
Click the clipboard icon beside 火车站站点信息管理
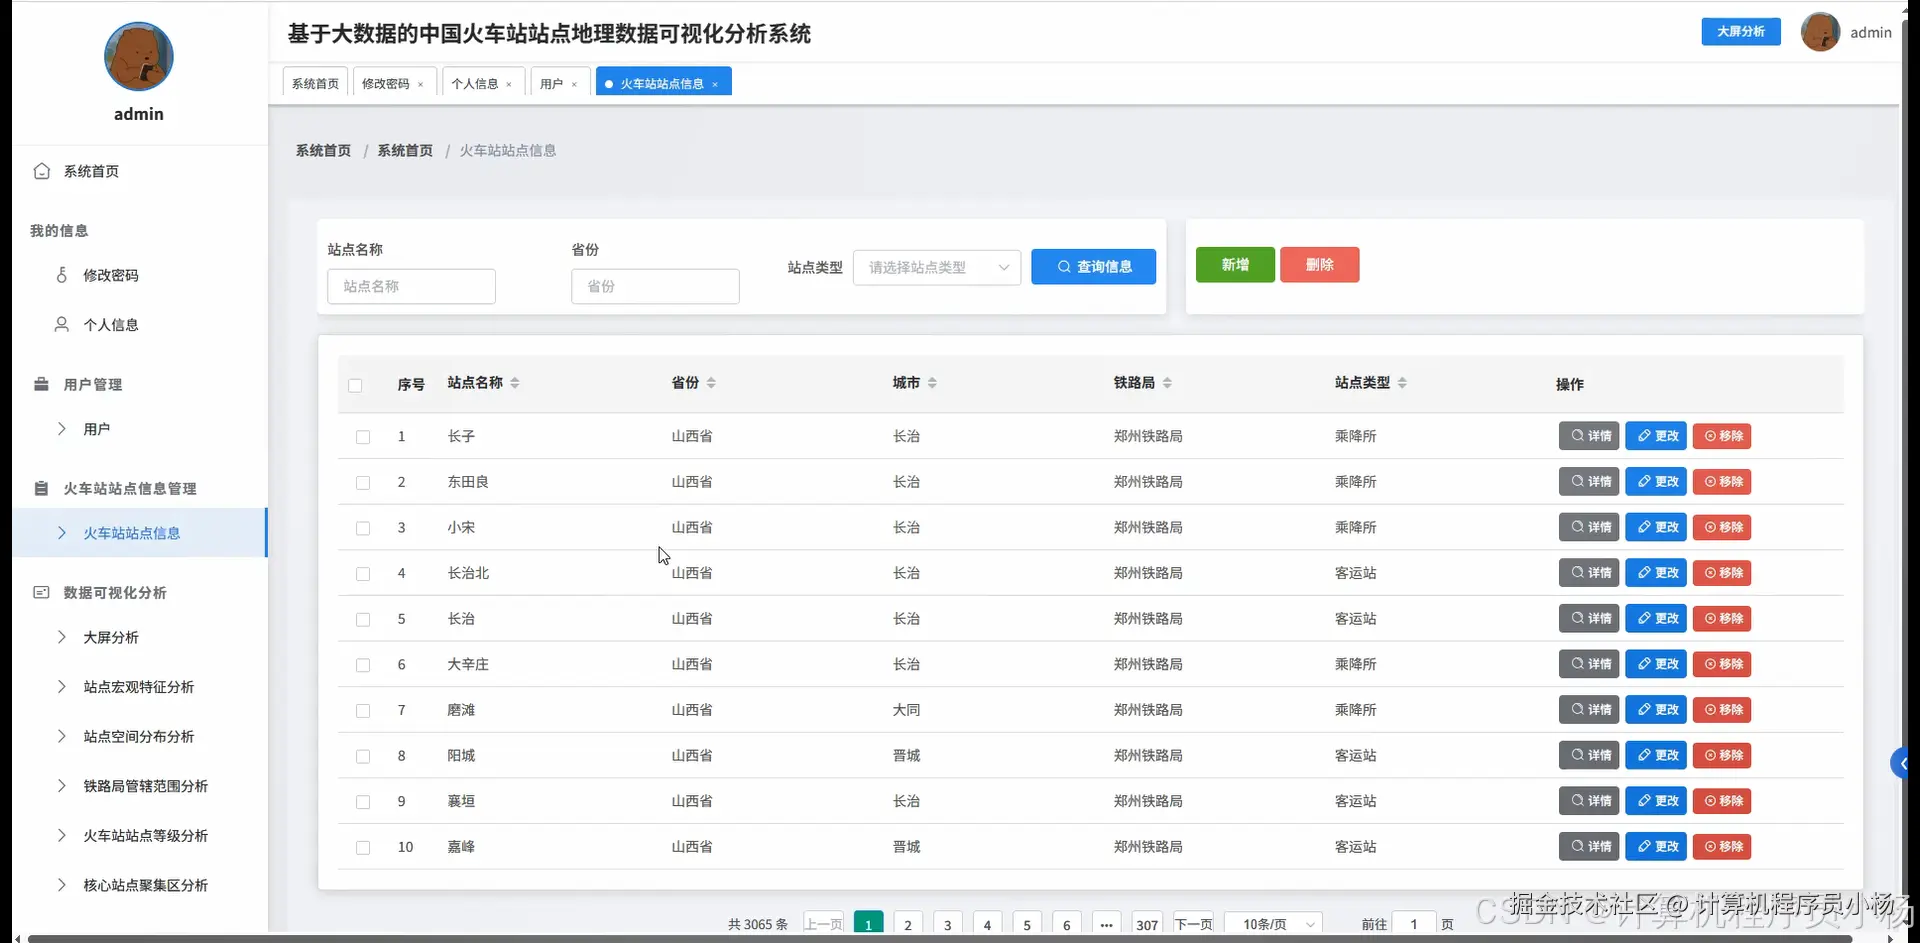41,488
